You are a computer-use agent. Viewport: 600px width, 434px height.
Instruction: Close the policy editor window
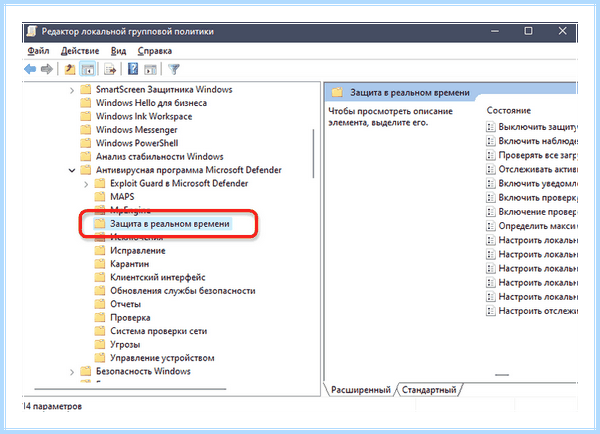[x=562, y=31]
